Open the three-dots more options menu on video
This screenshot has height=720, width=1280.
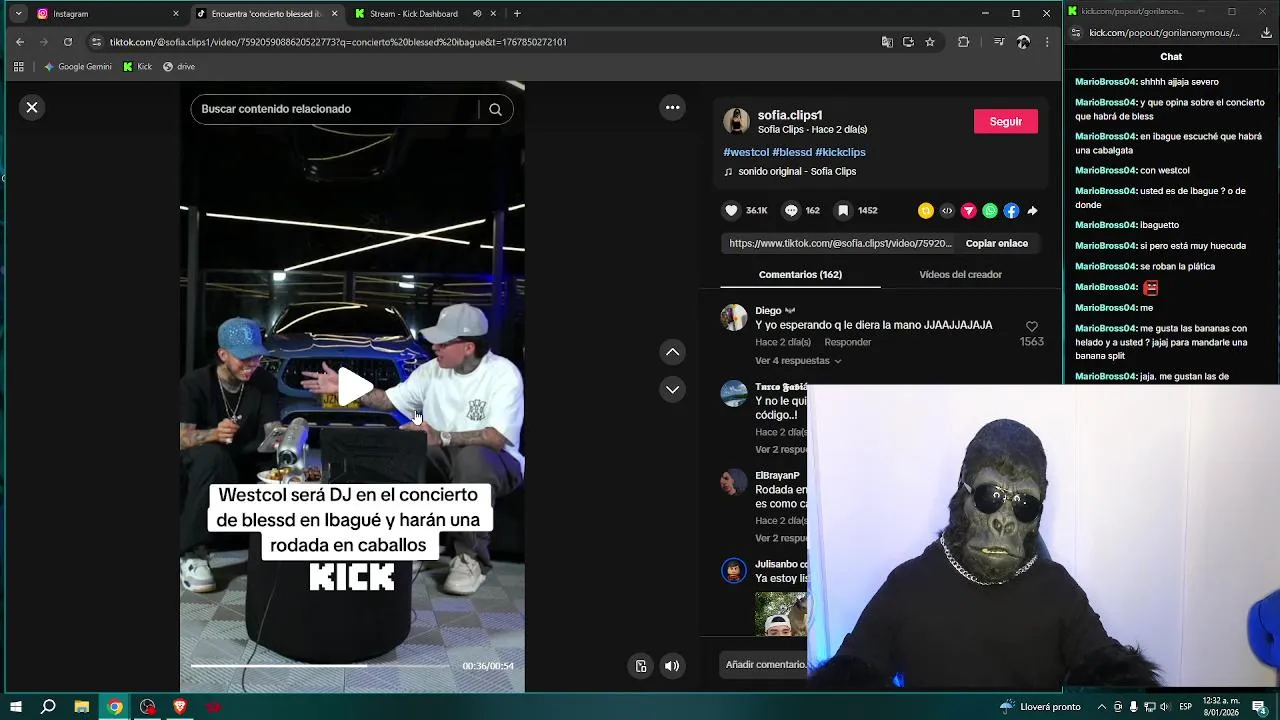point(673,107)
